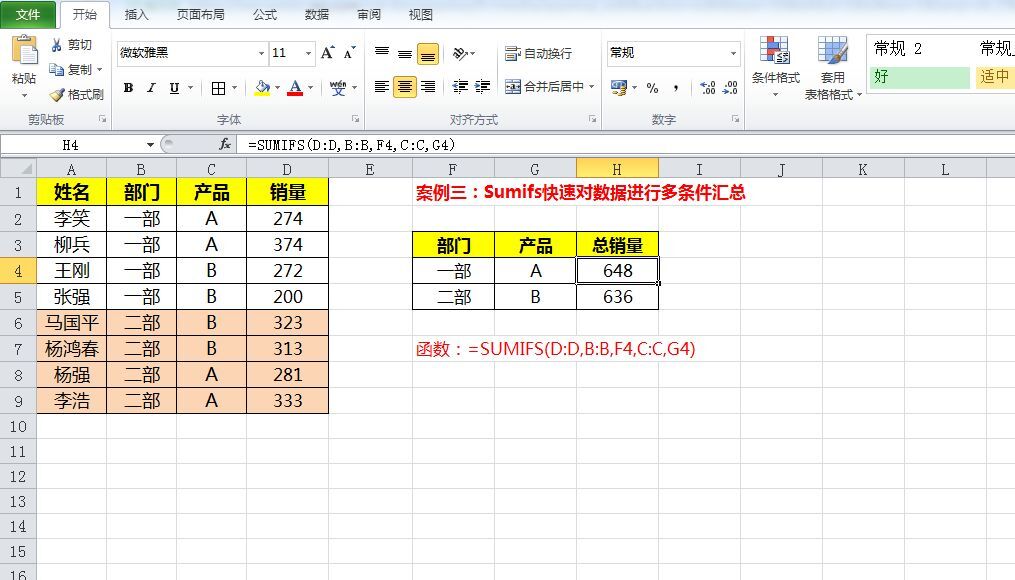Open font color dropdown arrow
The image size is (1015, 580).
click(x=311, y=87)
